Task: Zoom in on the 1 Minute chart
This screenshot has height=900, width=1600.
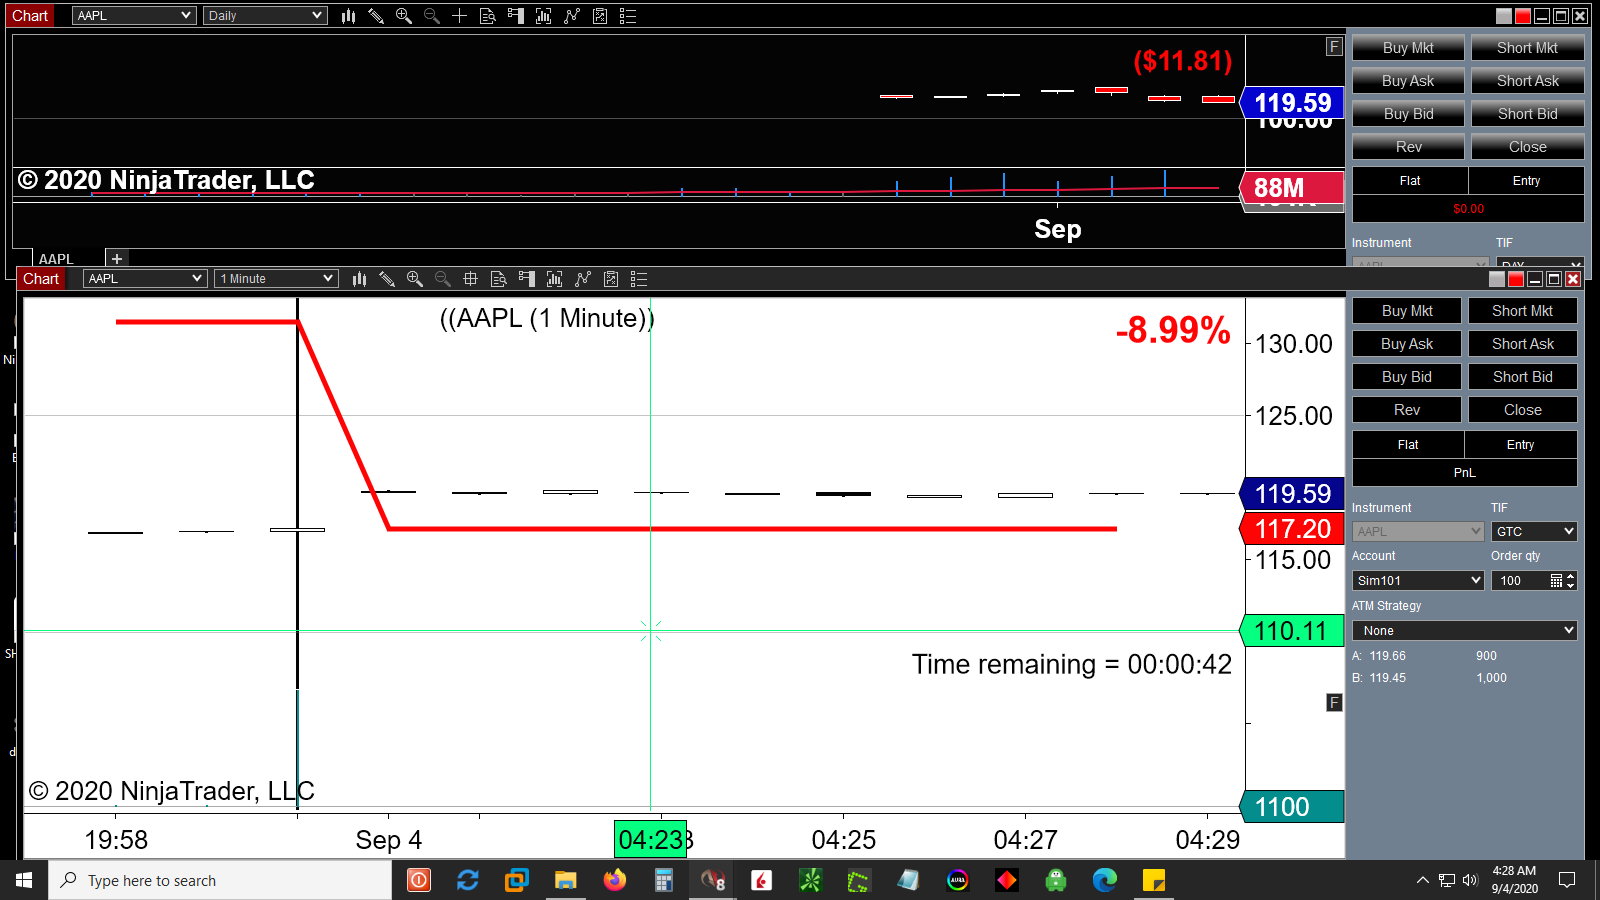Action: 415,279
